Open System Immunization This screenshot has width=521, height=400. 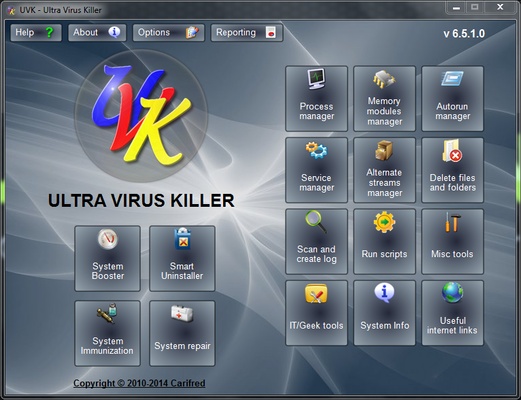pos(107,333)
